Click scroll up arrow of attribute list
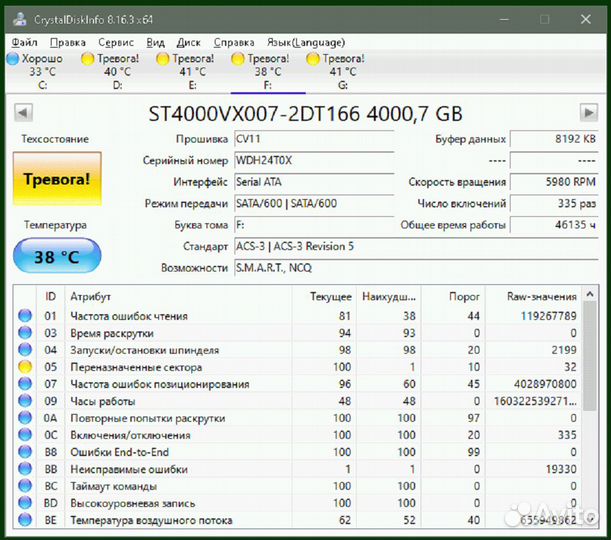Viewport: 611px width, 540px height. point(590,294)
